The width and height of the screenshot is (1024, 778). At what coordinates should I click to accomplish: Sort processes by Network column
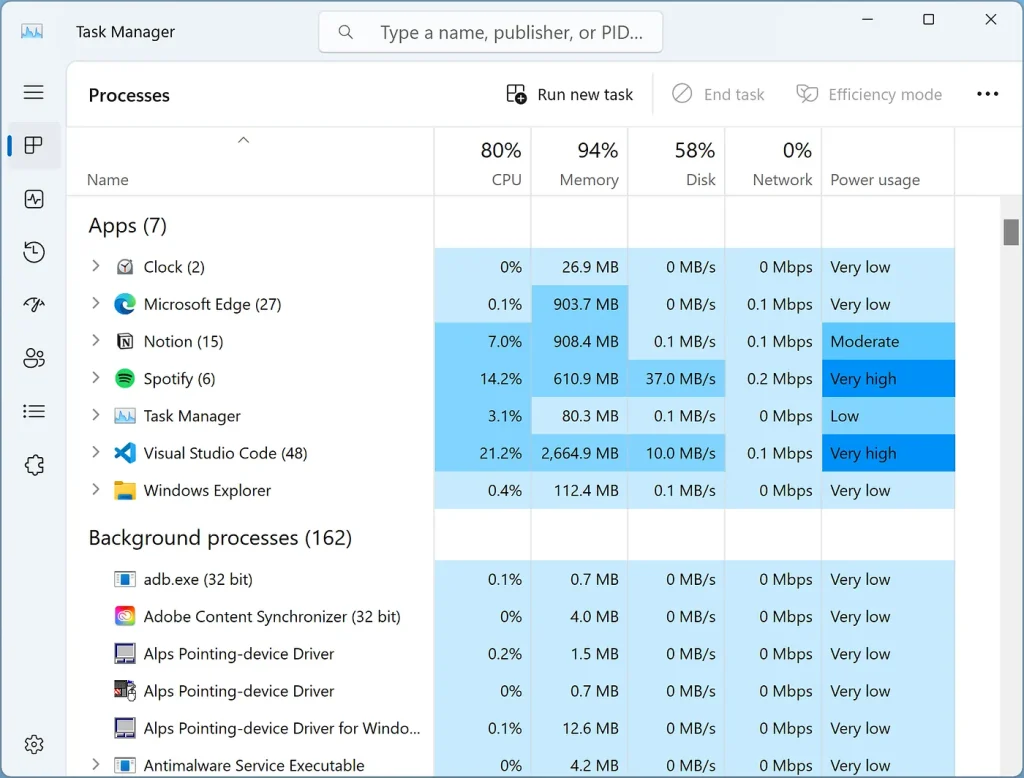[773, 162]
